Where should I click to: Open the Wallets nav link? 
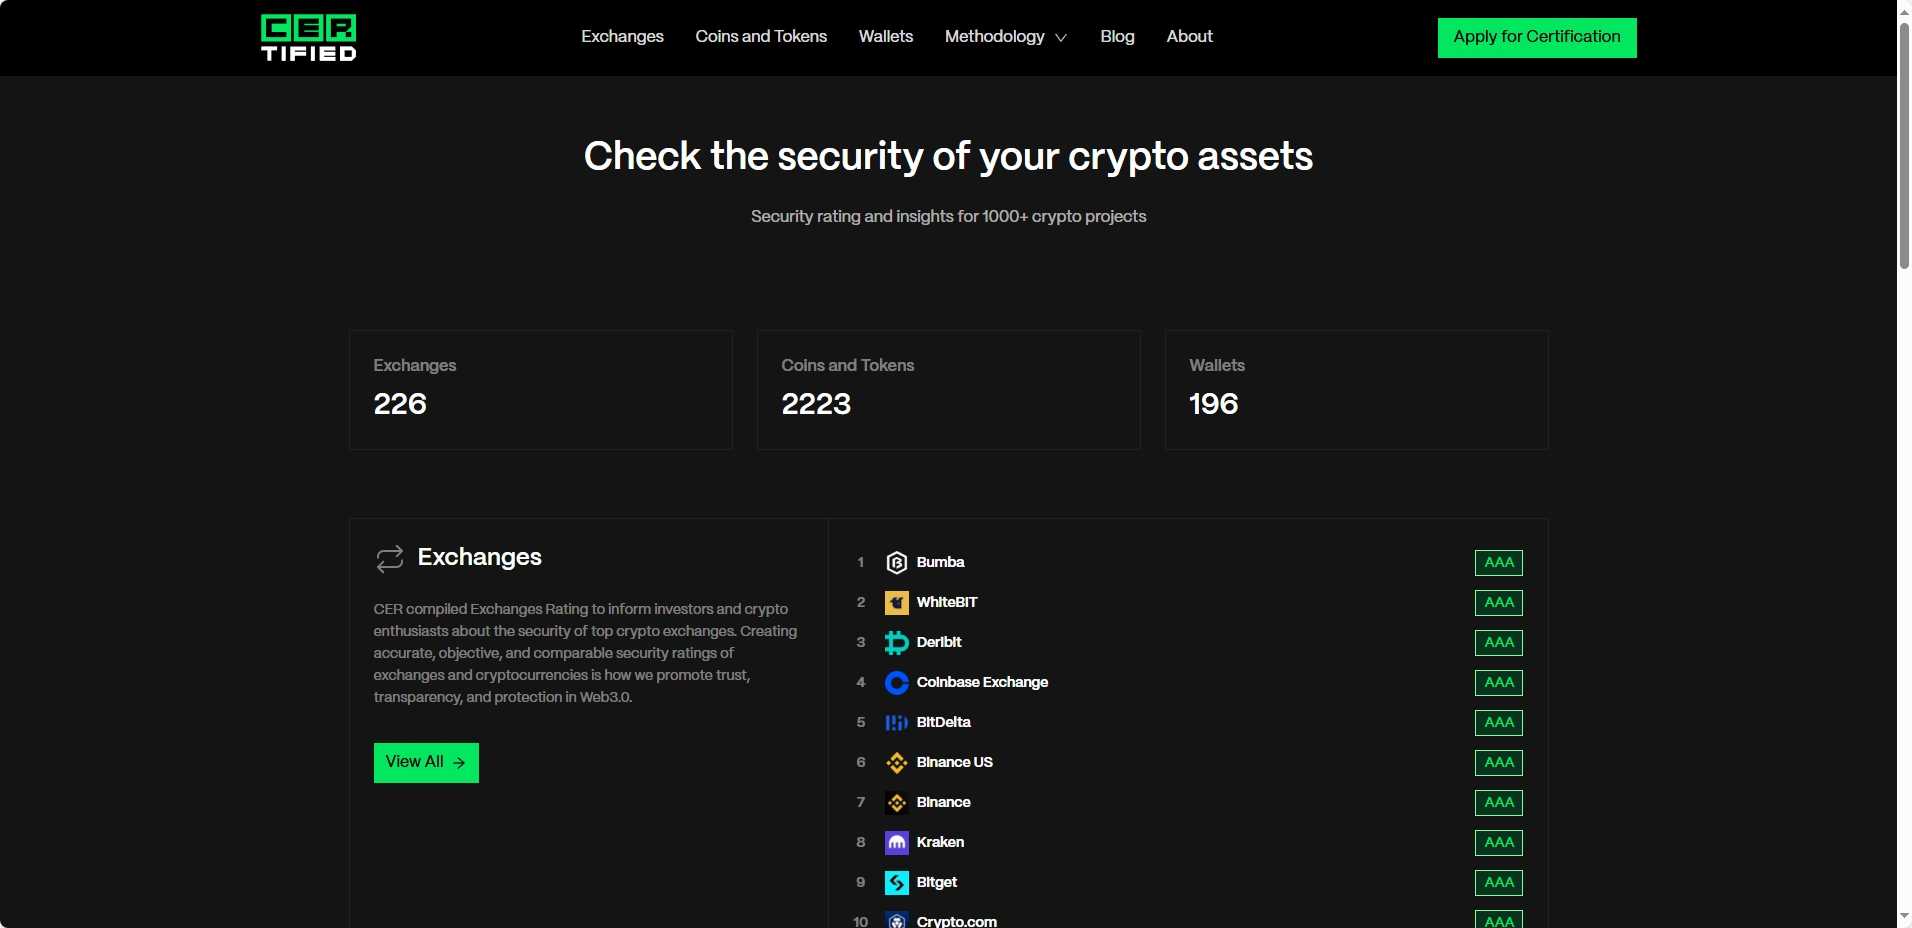885,37
